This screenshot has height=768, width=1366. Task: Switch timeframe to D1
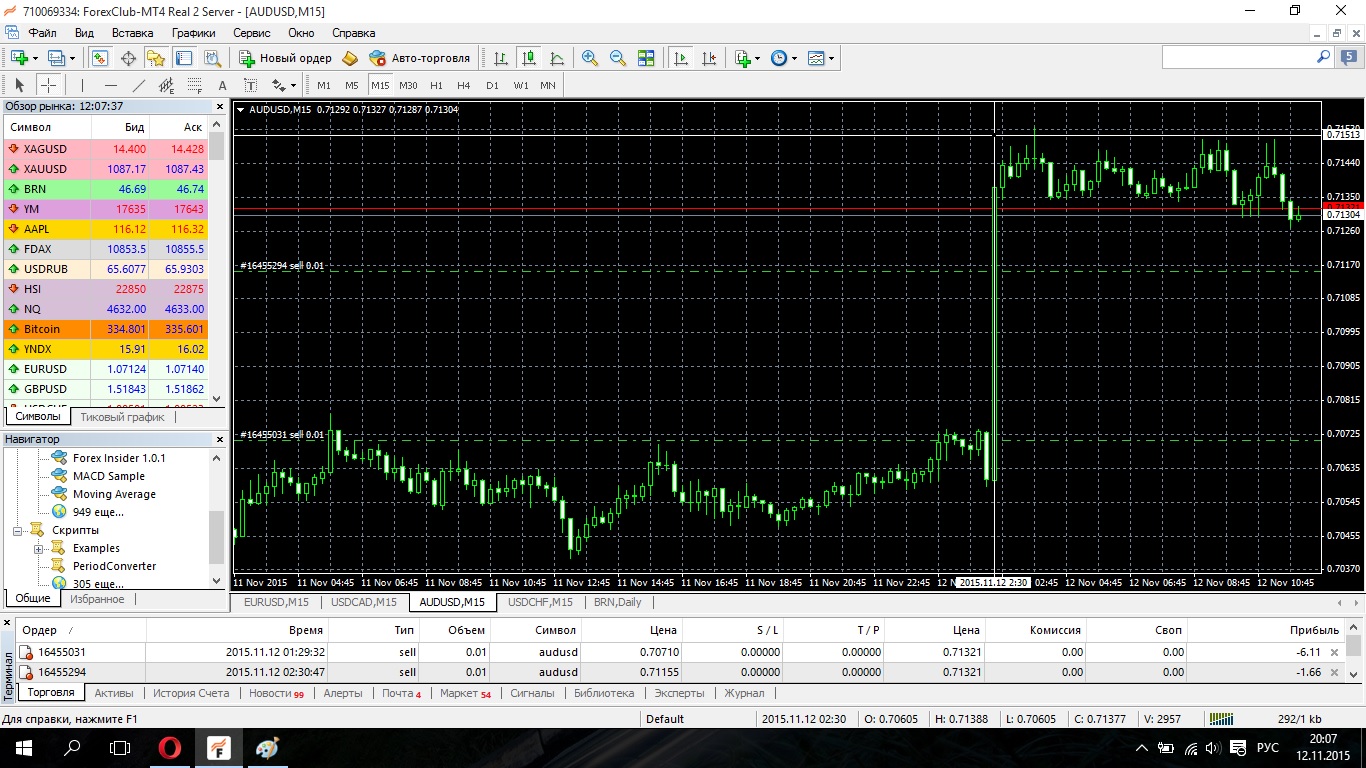click(x=492, y=85)
